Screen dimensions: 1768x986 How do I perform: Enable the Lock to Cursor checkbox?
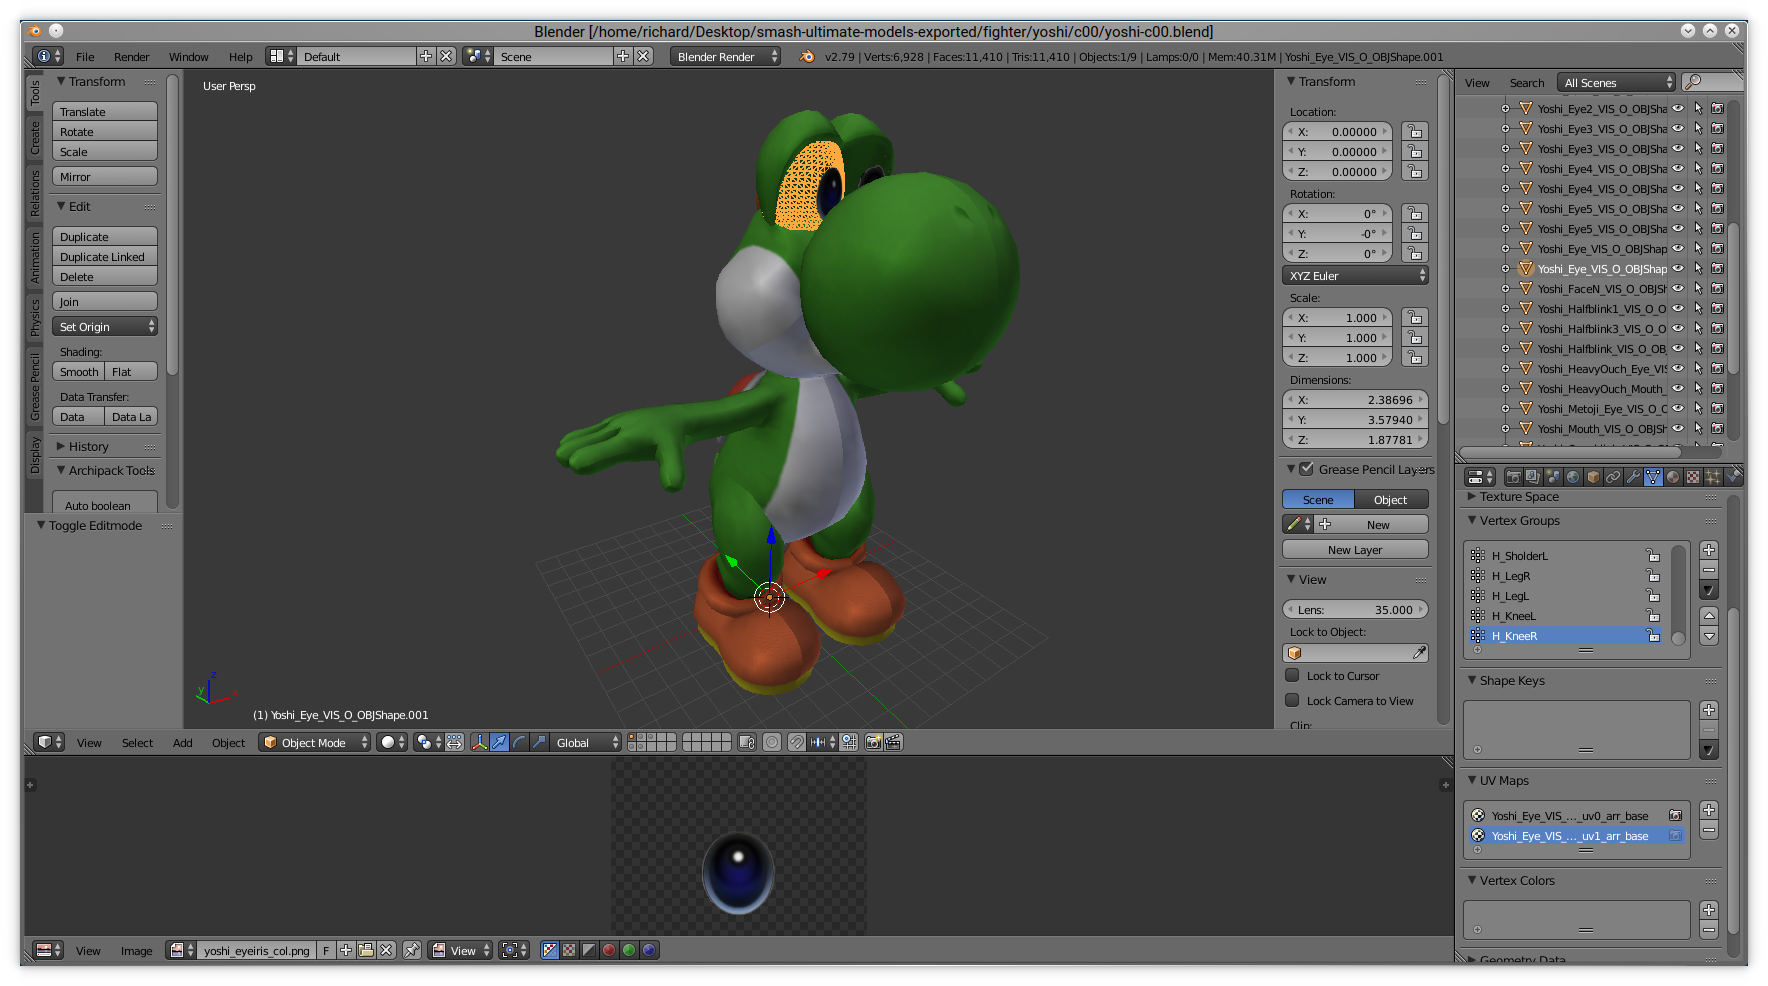click(x=1292, y=675)
